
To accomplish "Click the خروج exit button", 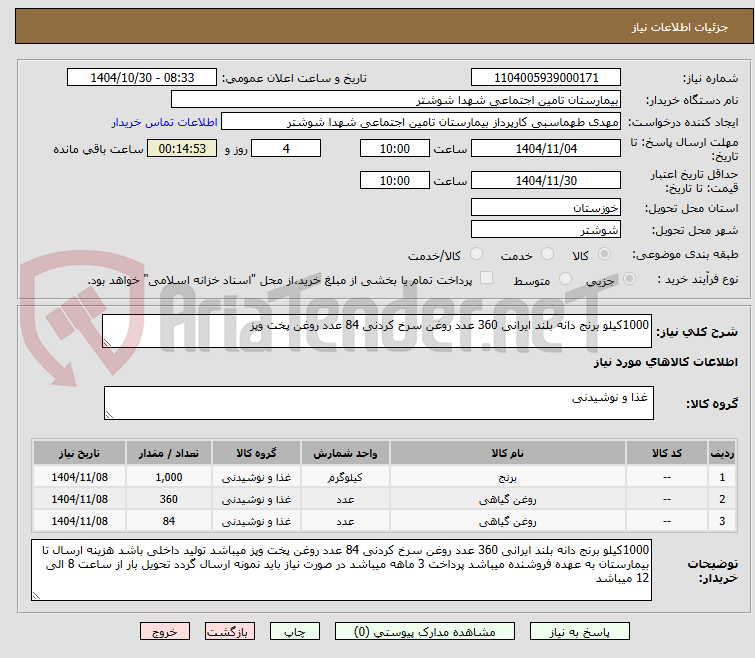I will point(165,632).
